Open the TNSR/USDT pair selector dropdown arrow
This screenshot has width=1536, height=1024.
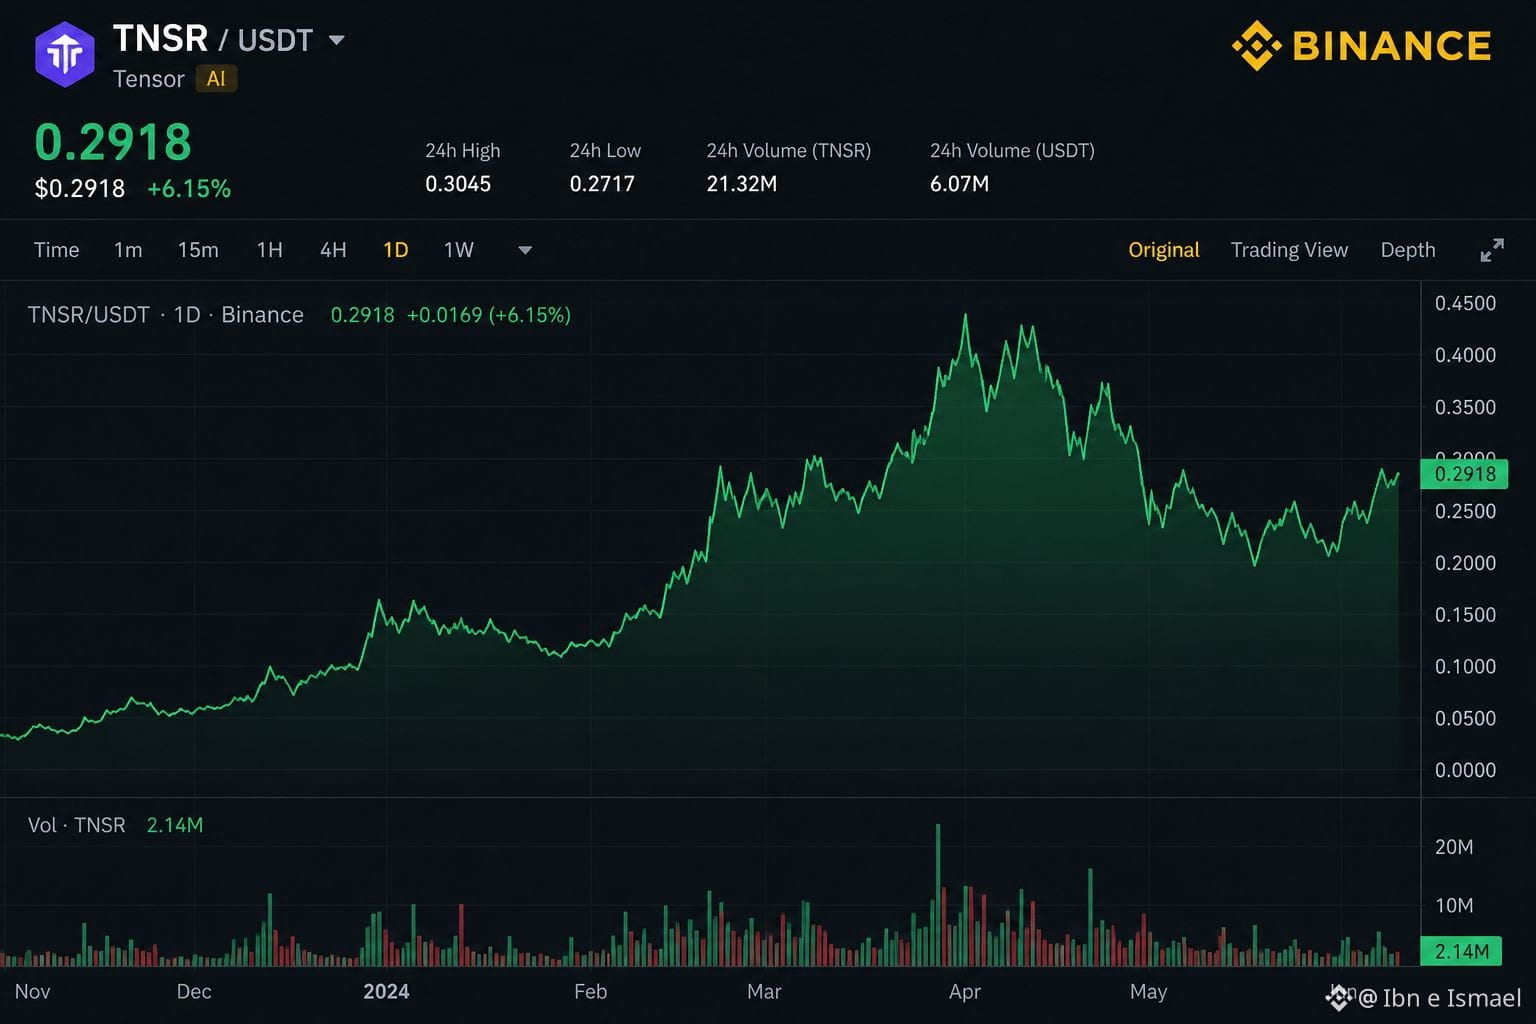[x=337, y=40]
